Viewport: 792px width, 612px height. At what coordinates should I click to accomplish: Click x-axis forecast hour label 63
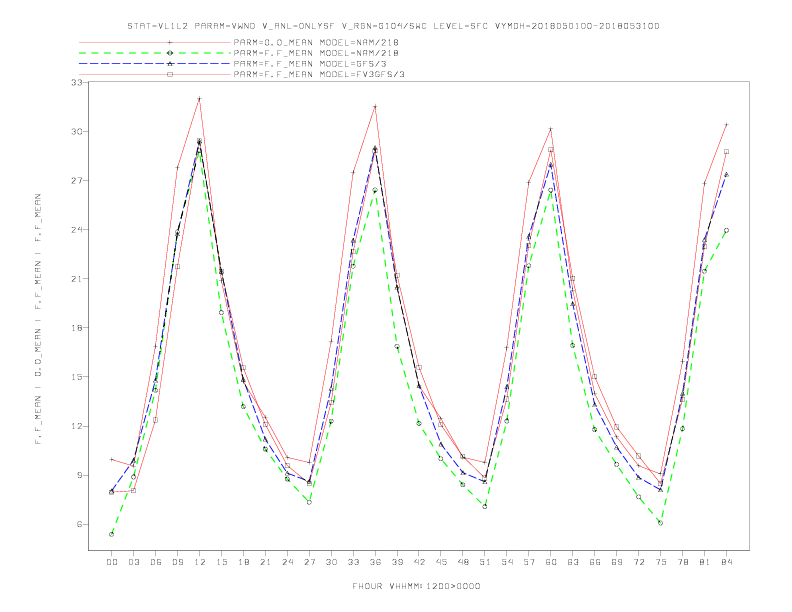573,562
